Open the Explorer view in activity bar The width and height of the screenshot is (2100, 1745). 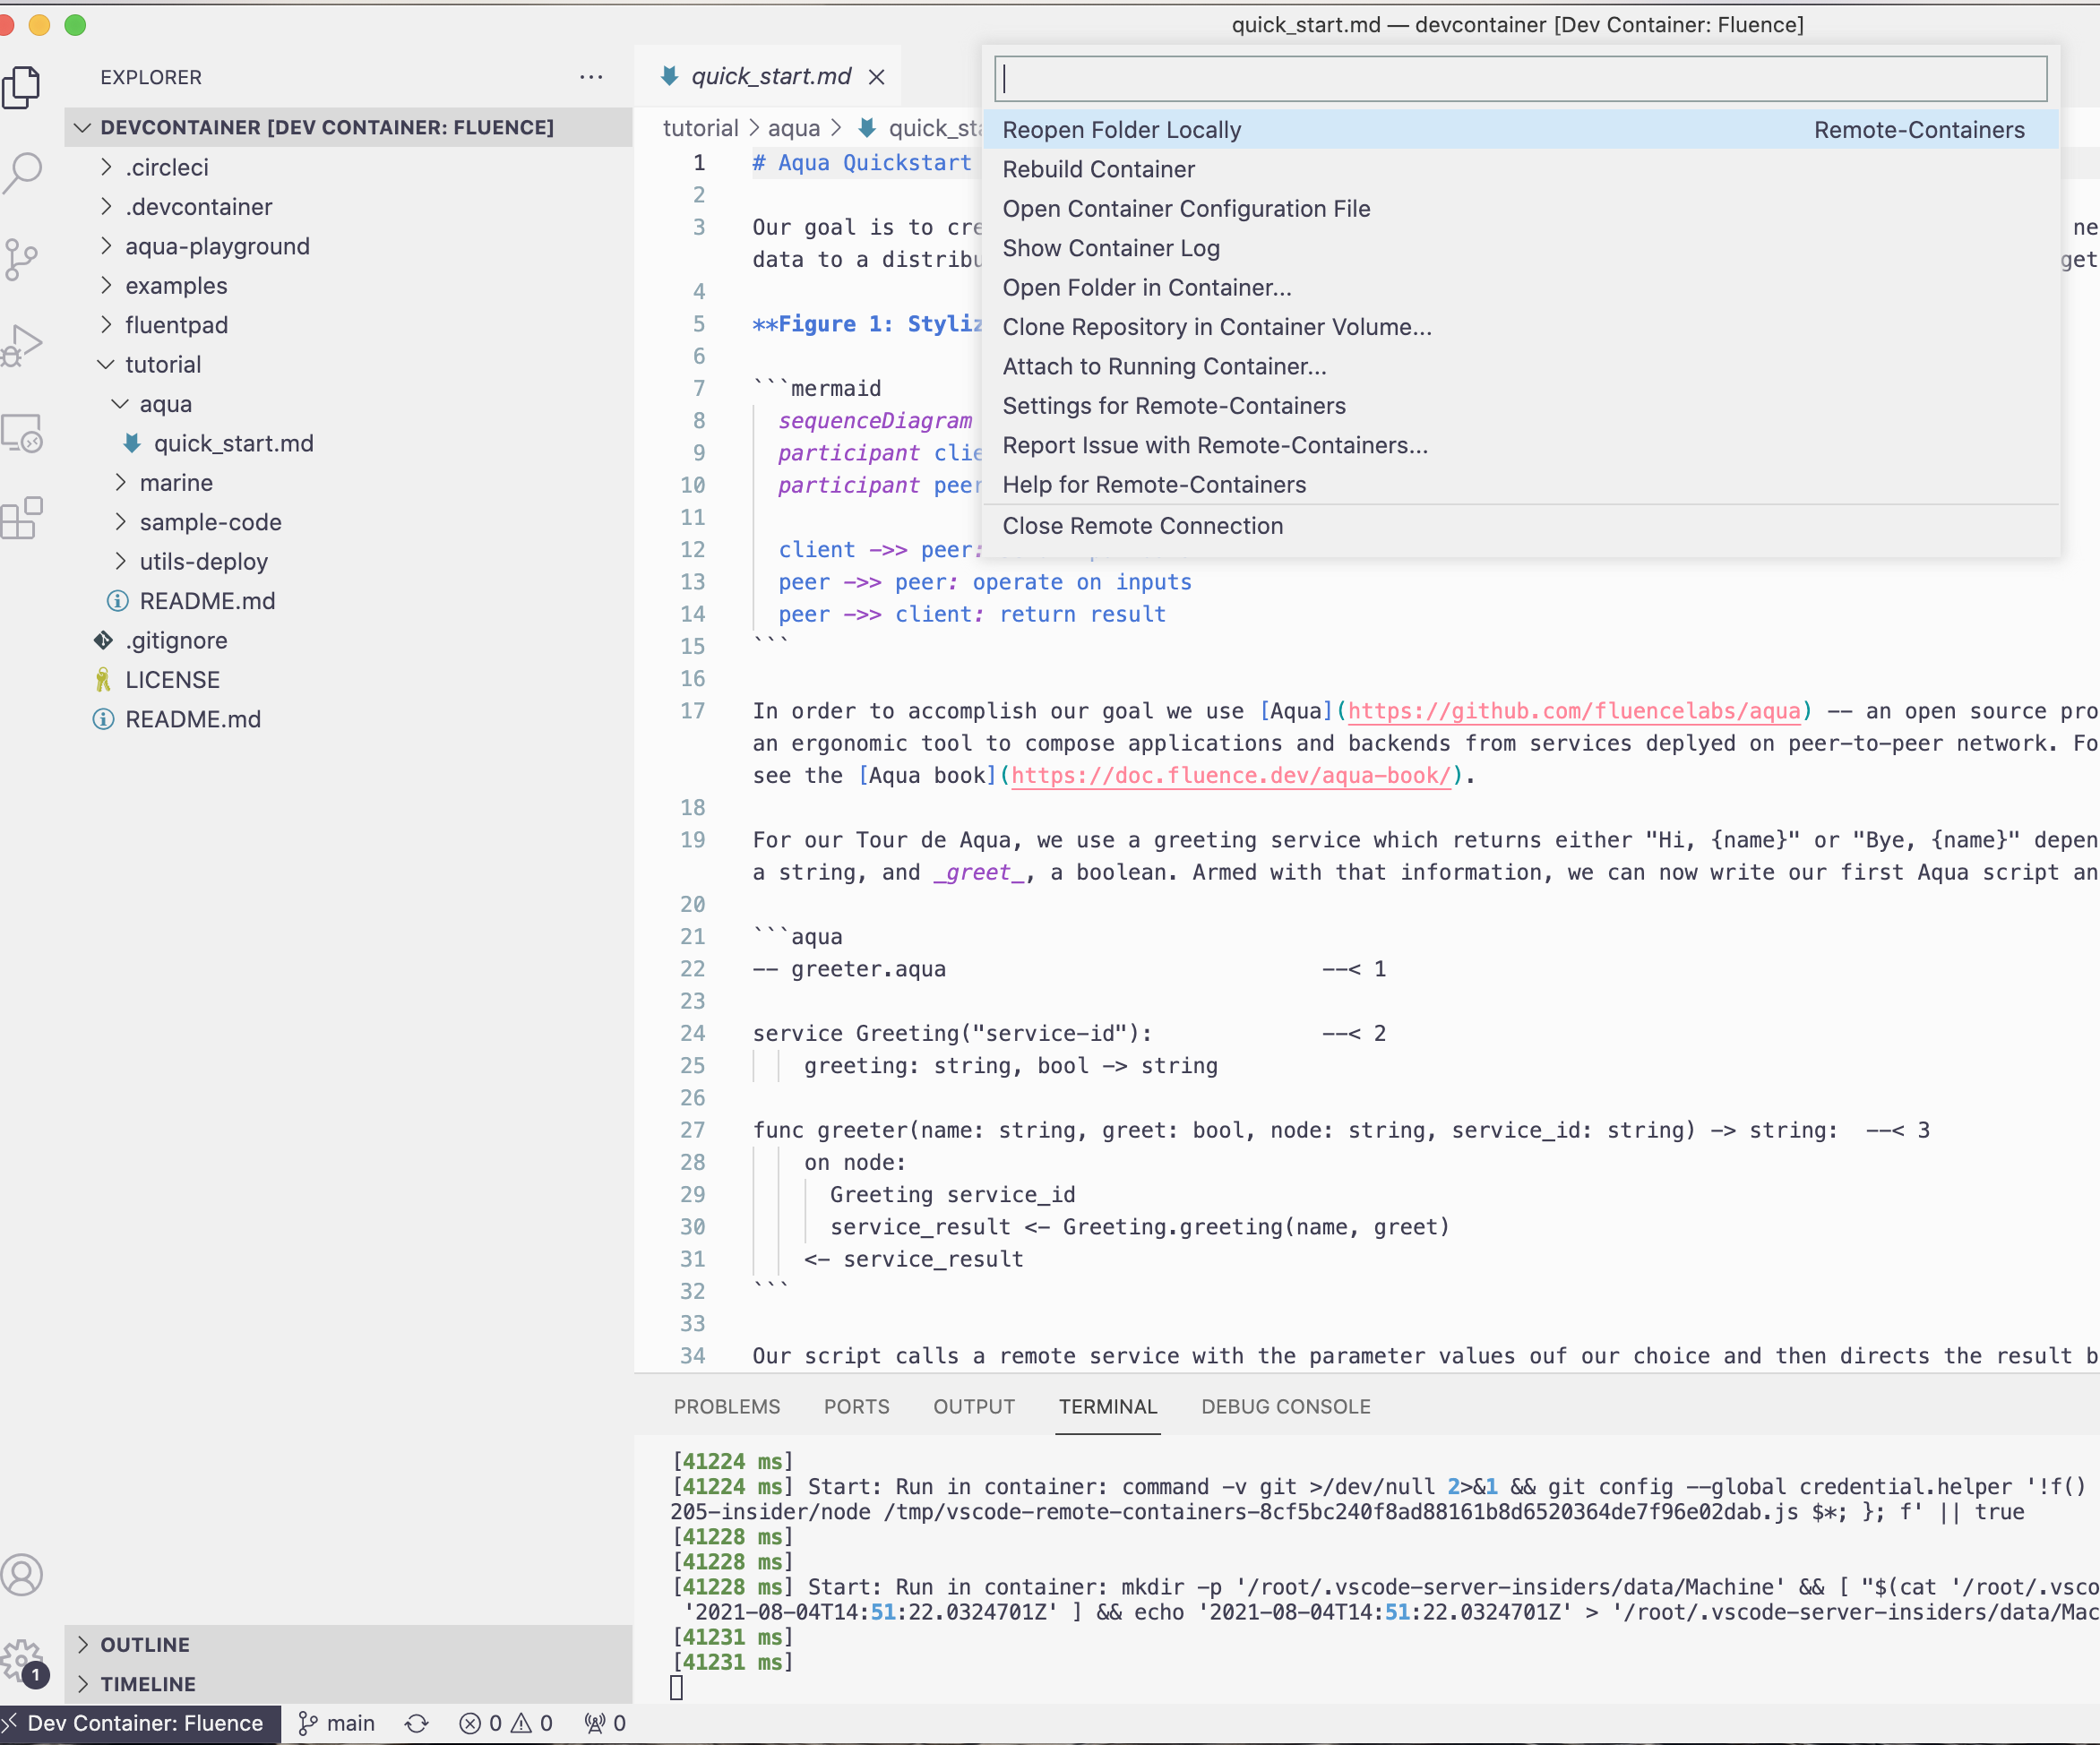coord(22,87)
